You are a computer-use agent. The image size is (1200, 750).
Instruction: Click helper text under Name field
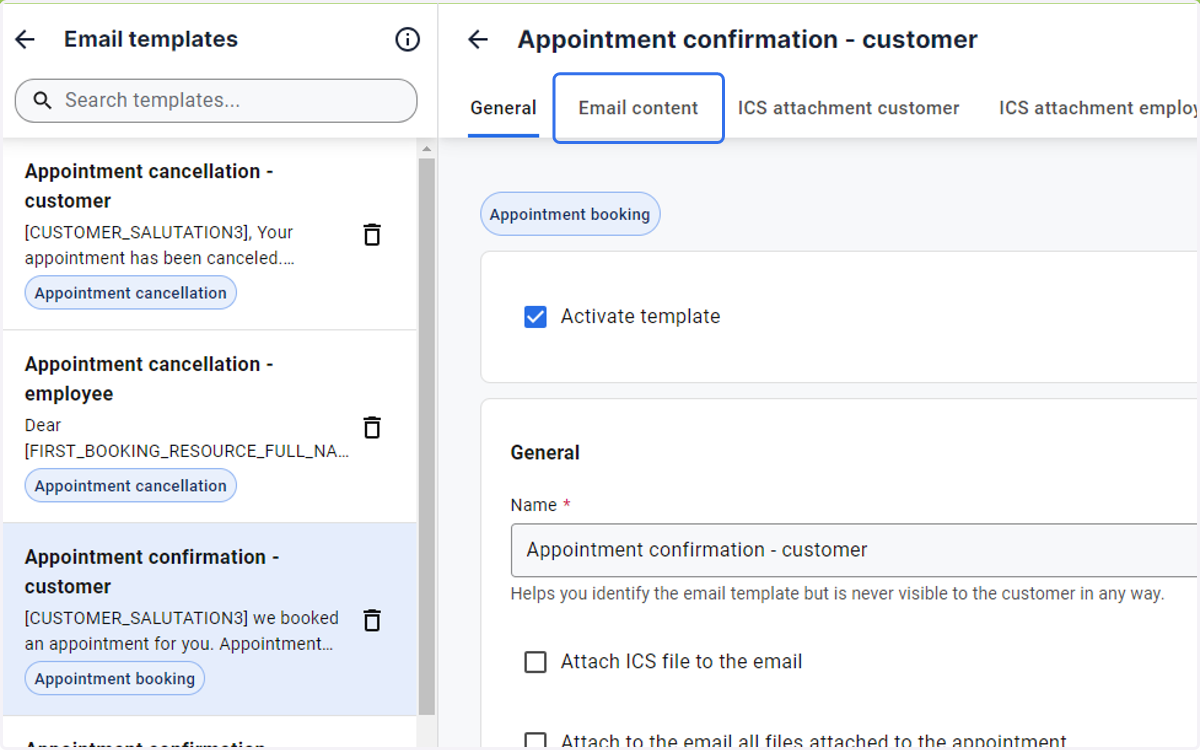(x=837, y=594)
